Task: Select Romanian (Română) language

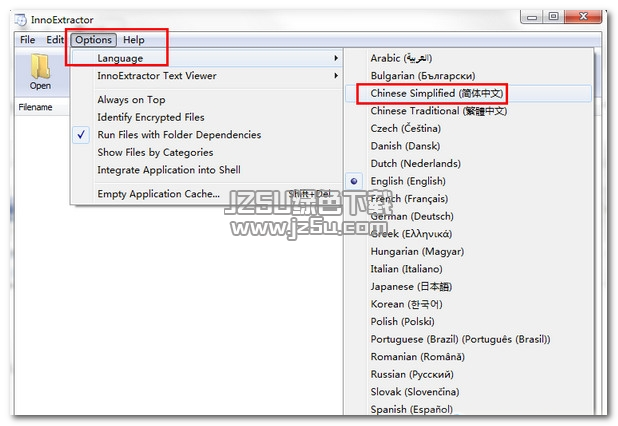Action: (x=468, y=357)
